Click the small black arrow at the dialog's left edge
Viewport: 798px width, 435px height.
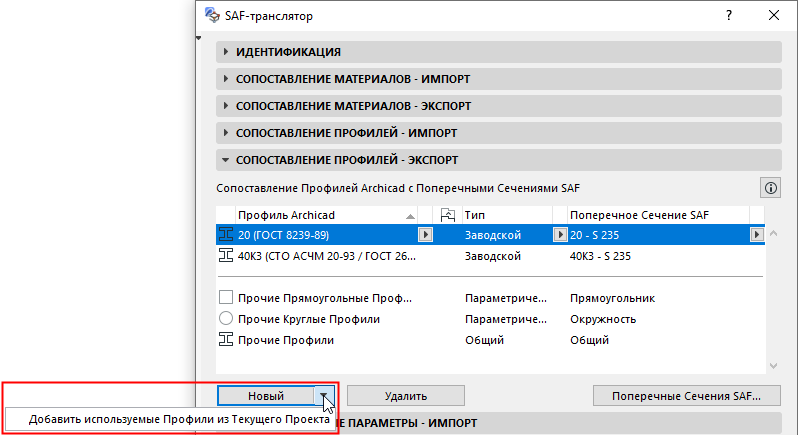coord(198,38)
